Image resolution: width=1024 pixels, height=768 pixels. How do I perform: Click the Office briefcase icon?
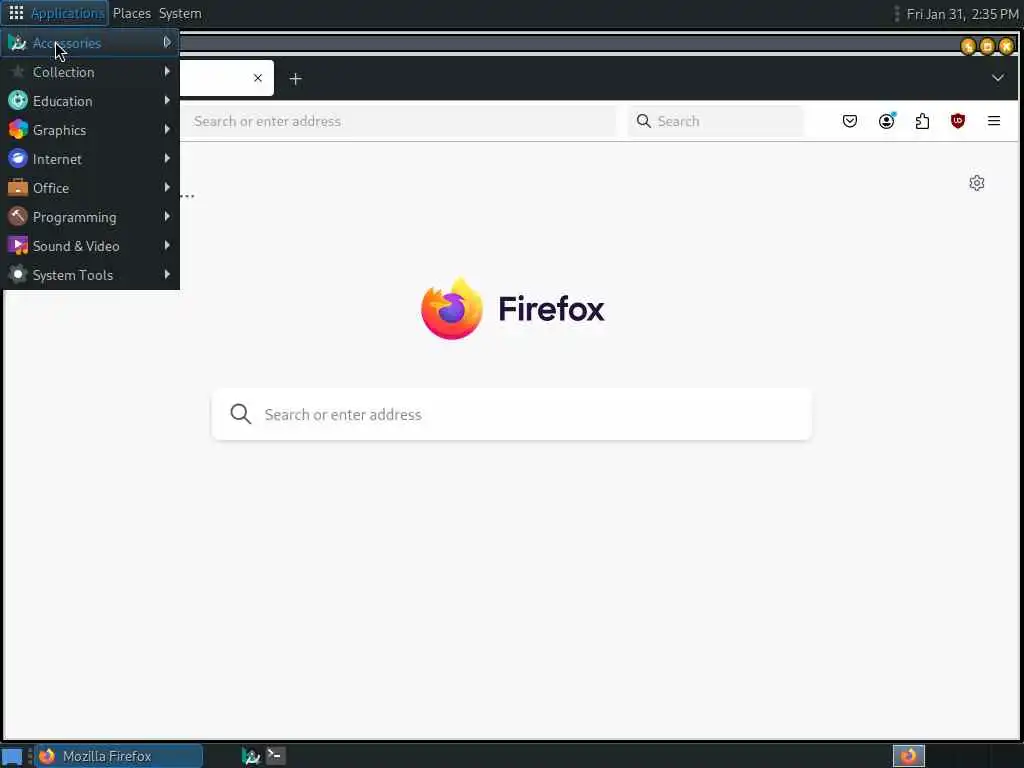click(x=18, y=187)
